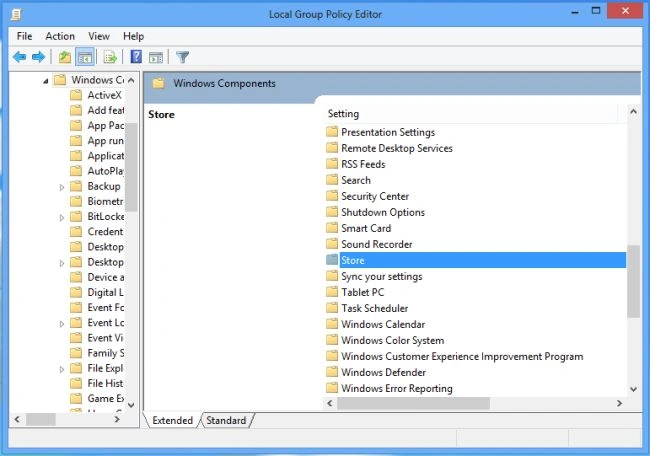The image size is (650, 456).
Task: Open Help via the question mark icon
Action: [136, 56]
